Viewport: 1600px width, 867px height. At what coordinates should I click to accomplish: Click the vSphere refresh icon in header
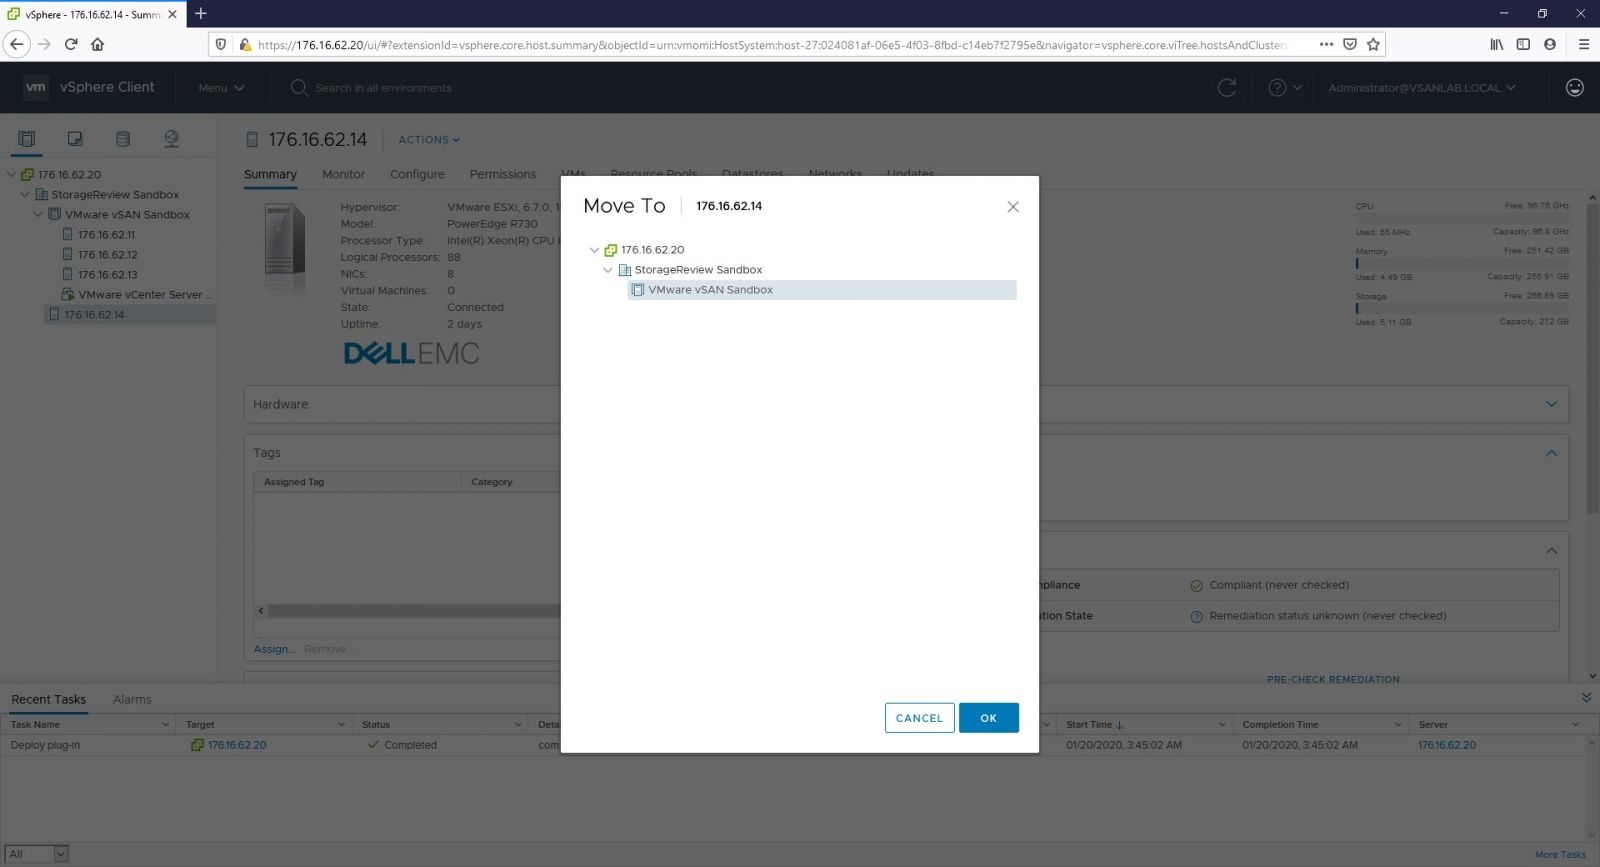coord(1226,88)
